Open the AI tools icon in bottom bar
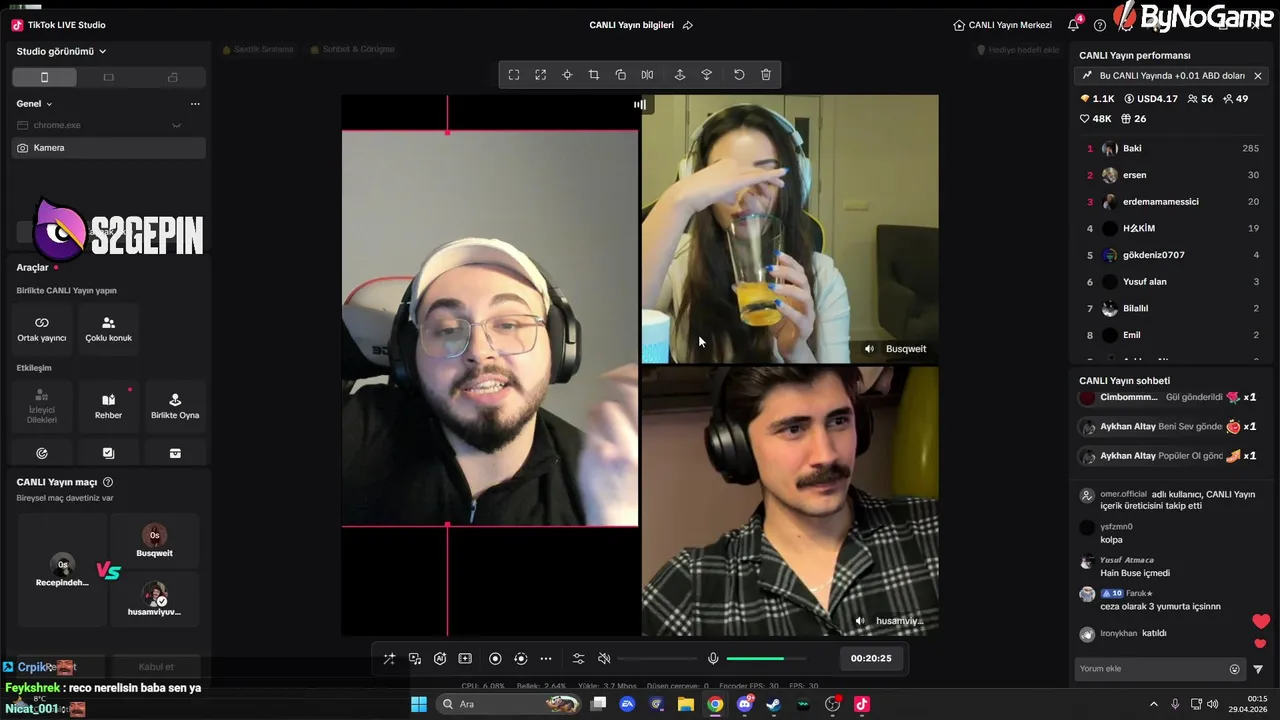 [x=440, y=659]
